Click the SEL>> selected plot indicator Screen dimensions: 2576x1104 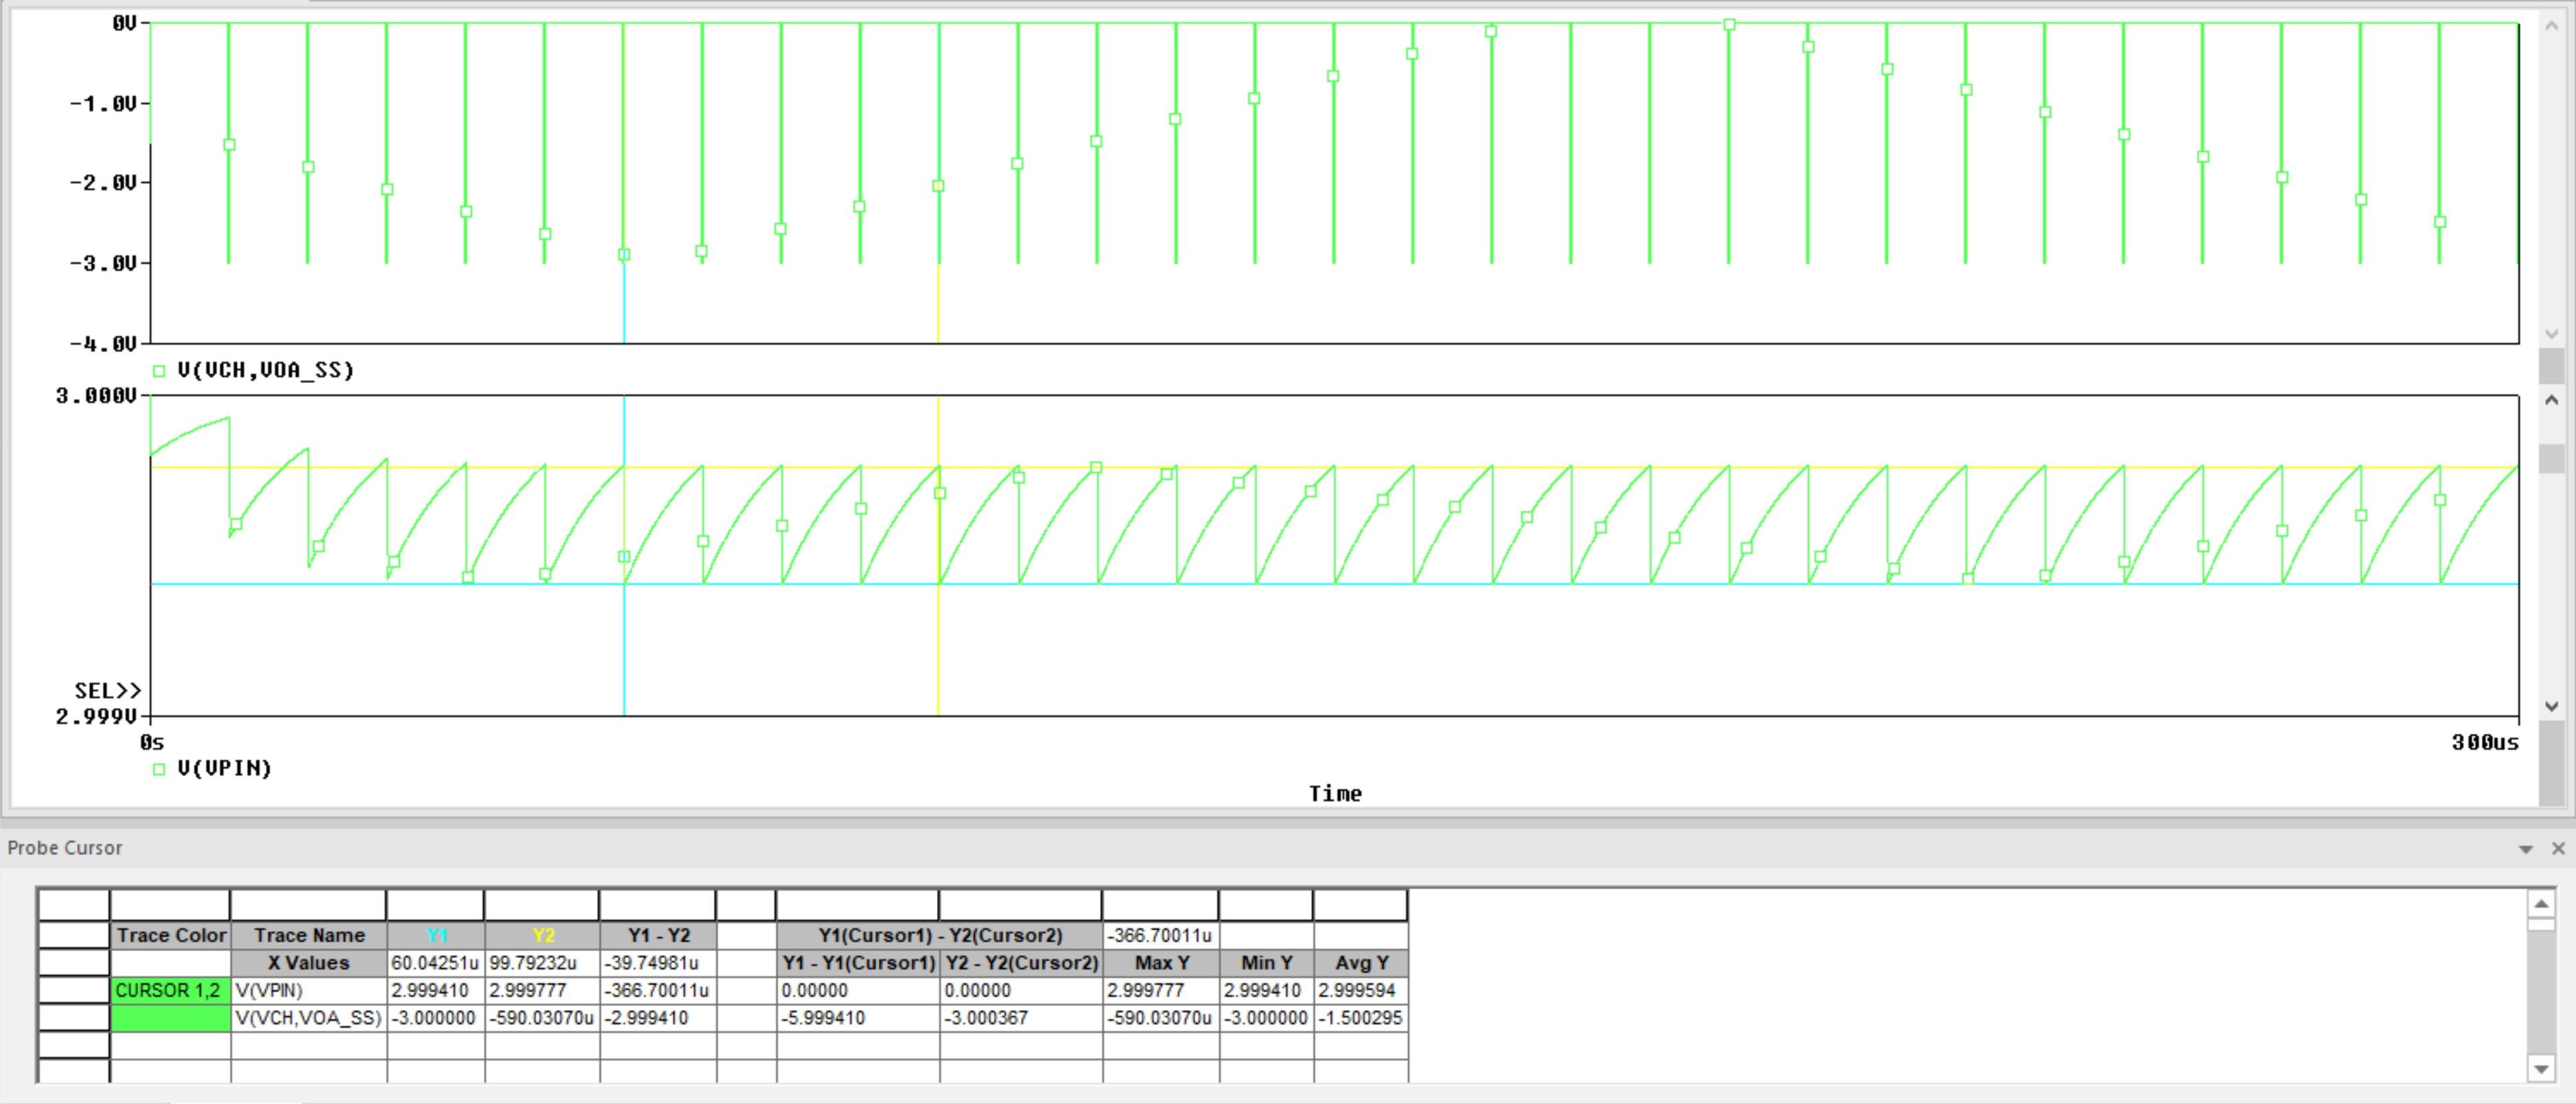108,690
